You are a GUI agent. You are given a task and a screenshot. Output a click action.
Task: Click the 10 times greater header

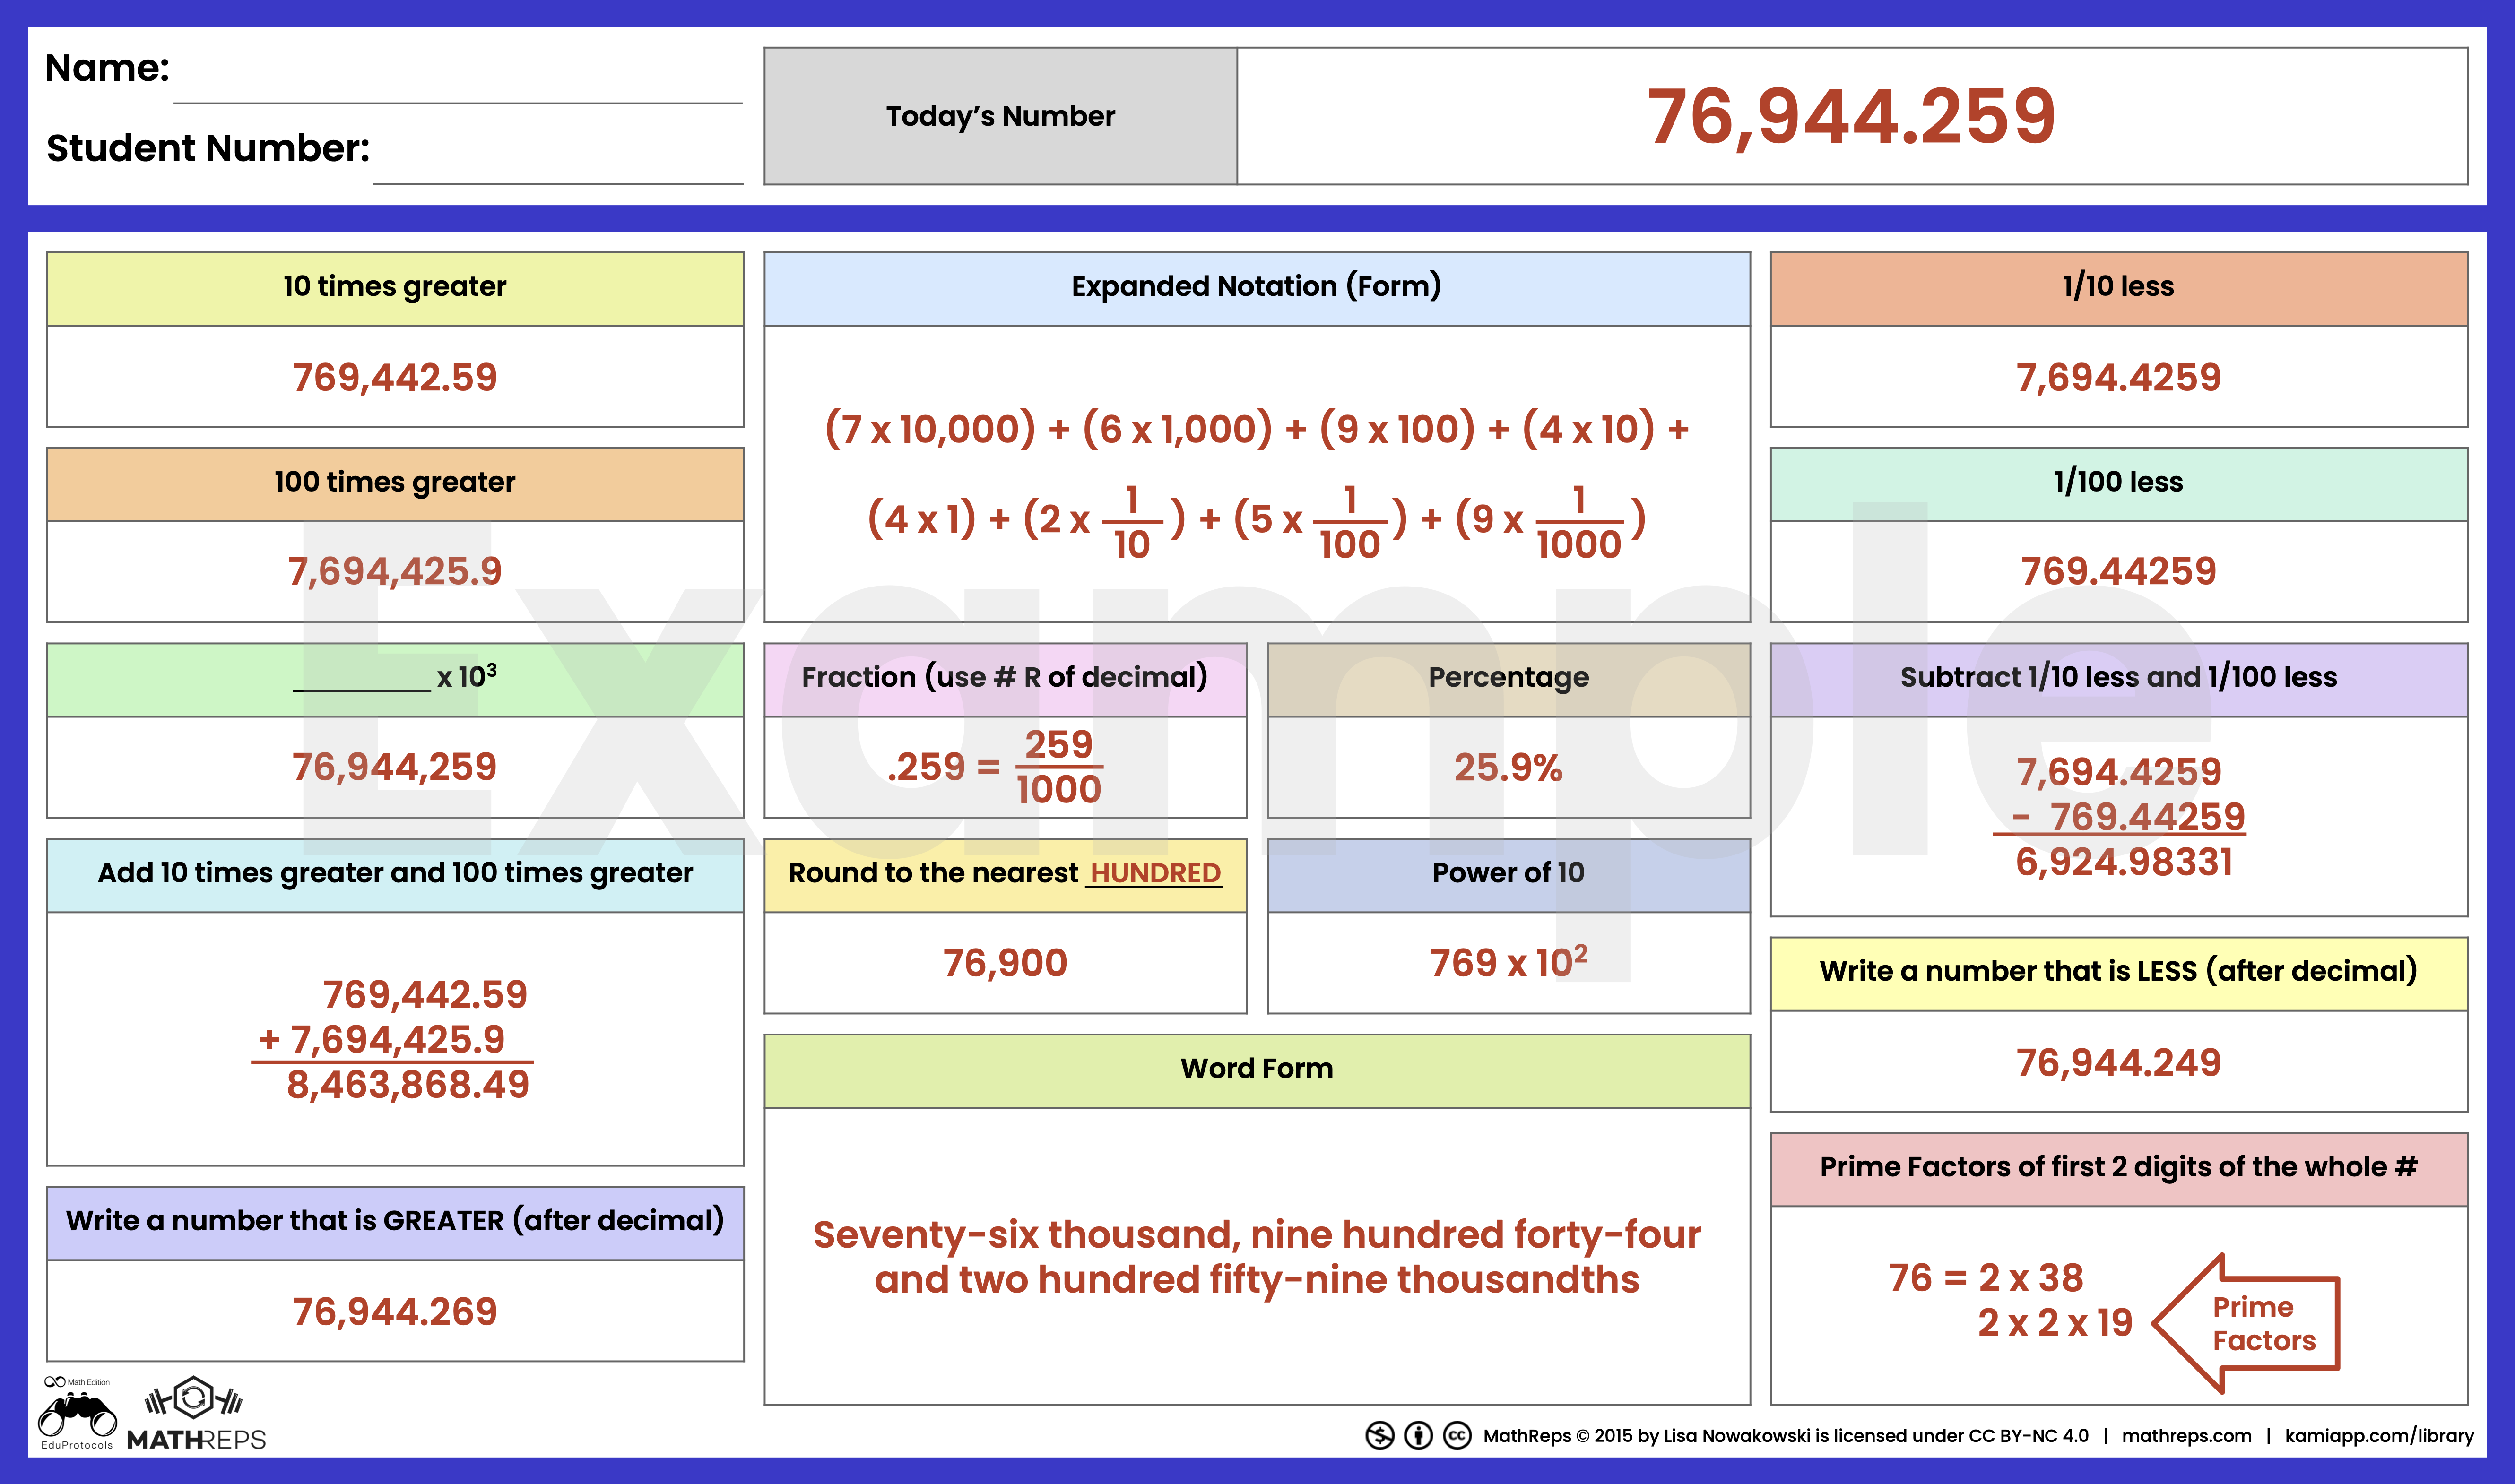[395, 288]
